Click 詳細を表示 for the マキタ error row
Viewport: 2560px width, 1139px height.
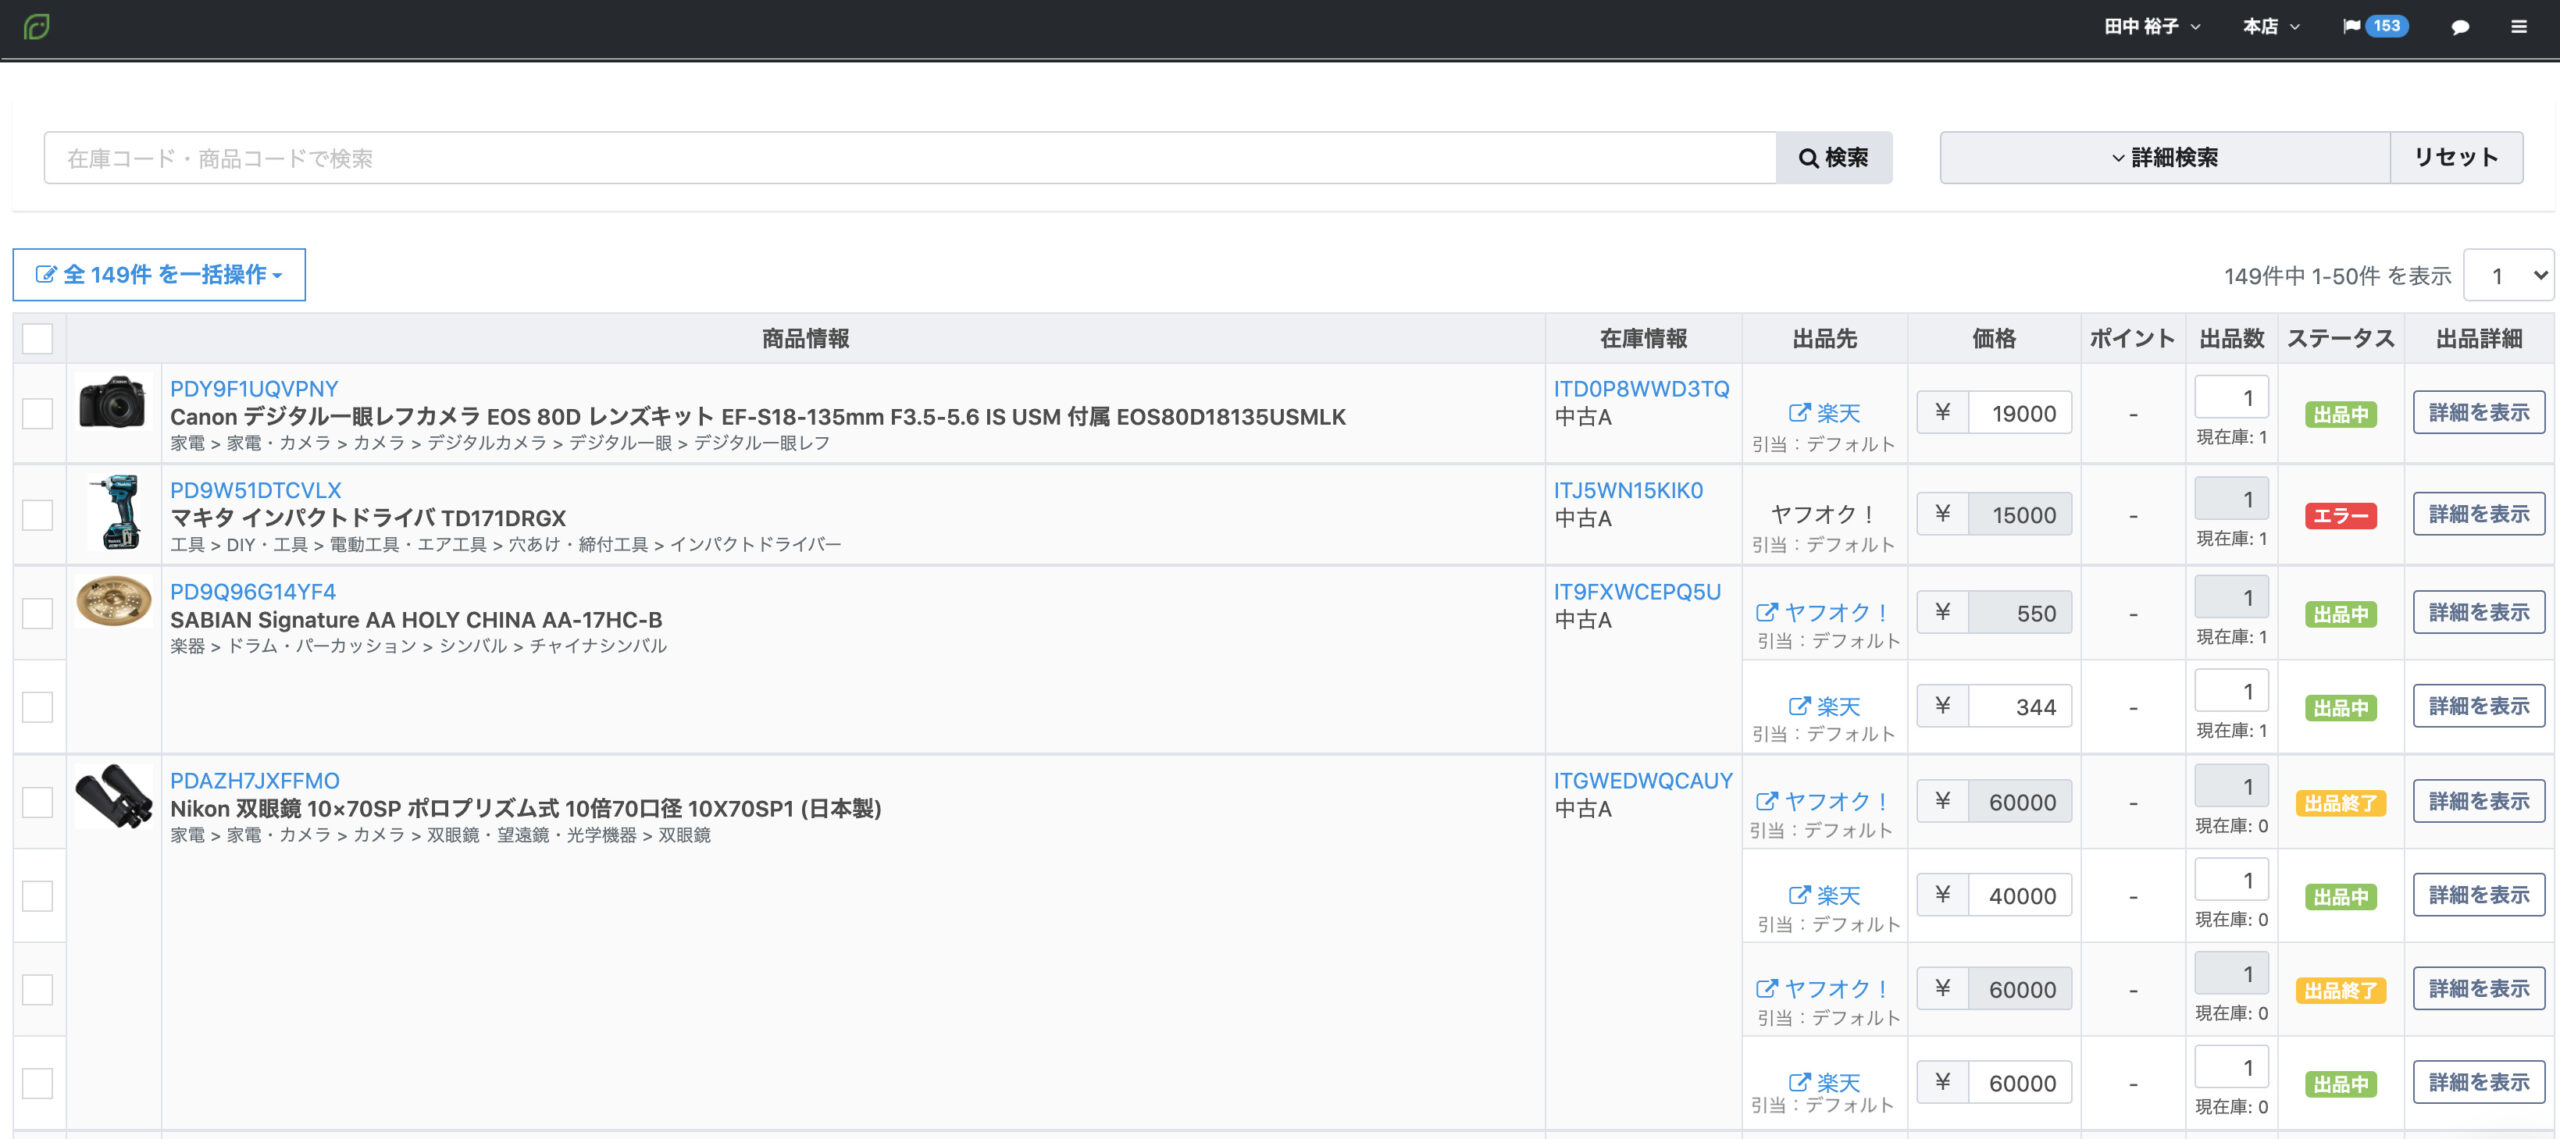pyautogui.click(x=2479, y=514)
